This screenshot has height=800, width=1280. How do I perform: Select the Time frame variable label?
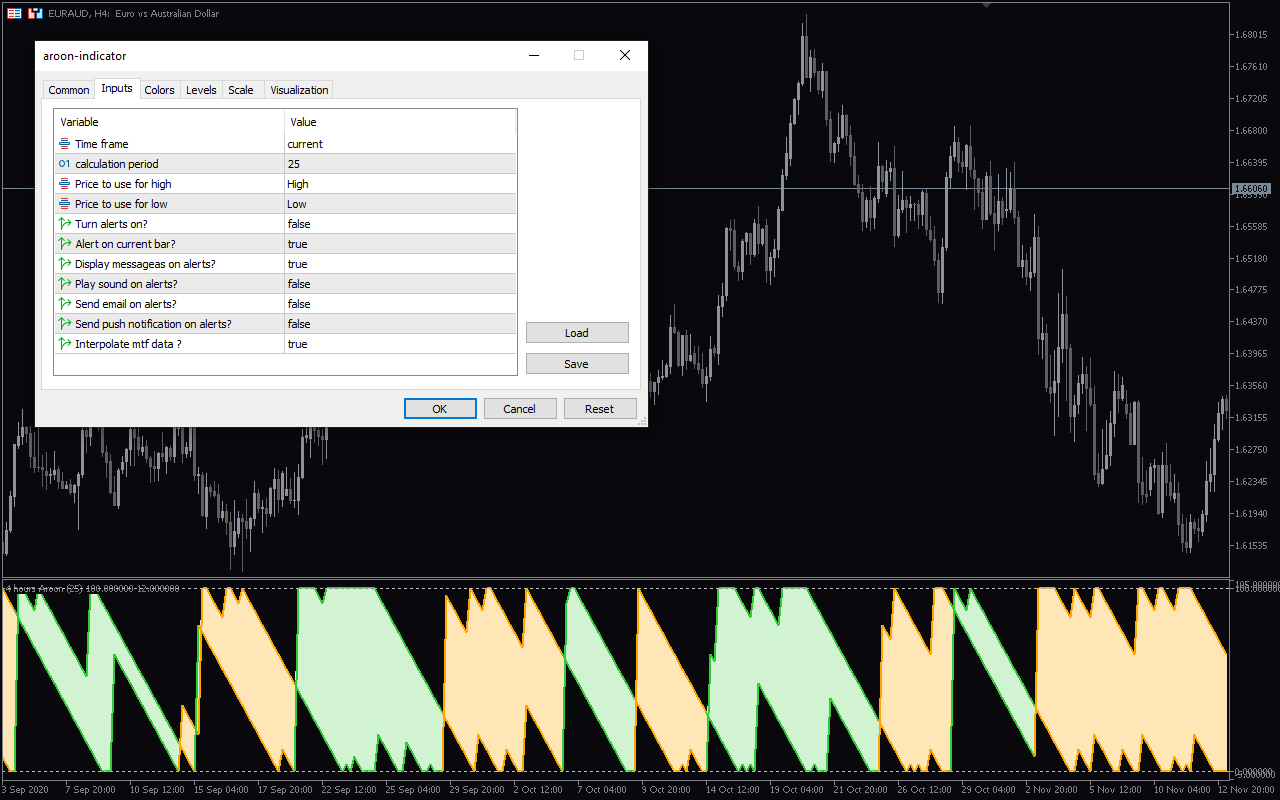[x=102, y=144]
